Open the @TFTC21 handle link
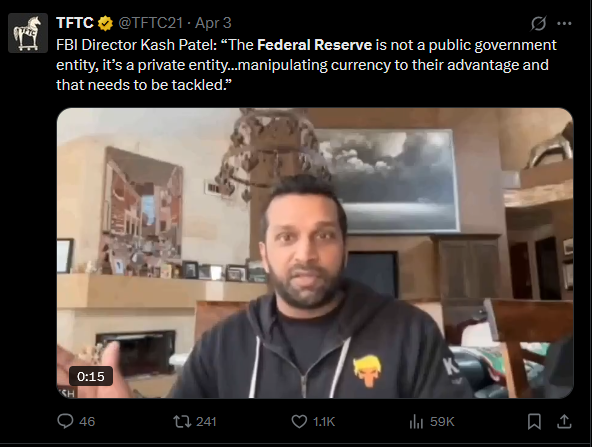Image resolution: width=592 pixels, height=447 pixels. [150, 23]
